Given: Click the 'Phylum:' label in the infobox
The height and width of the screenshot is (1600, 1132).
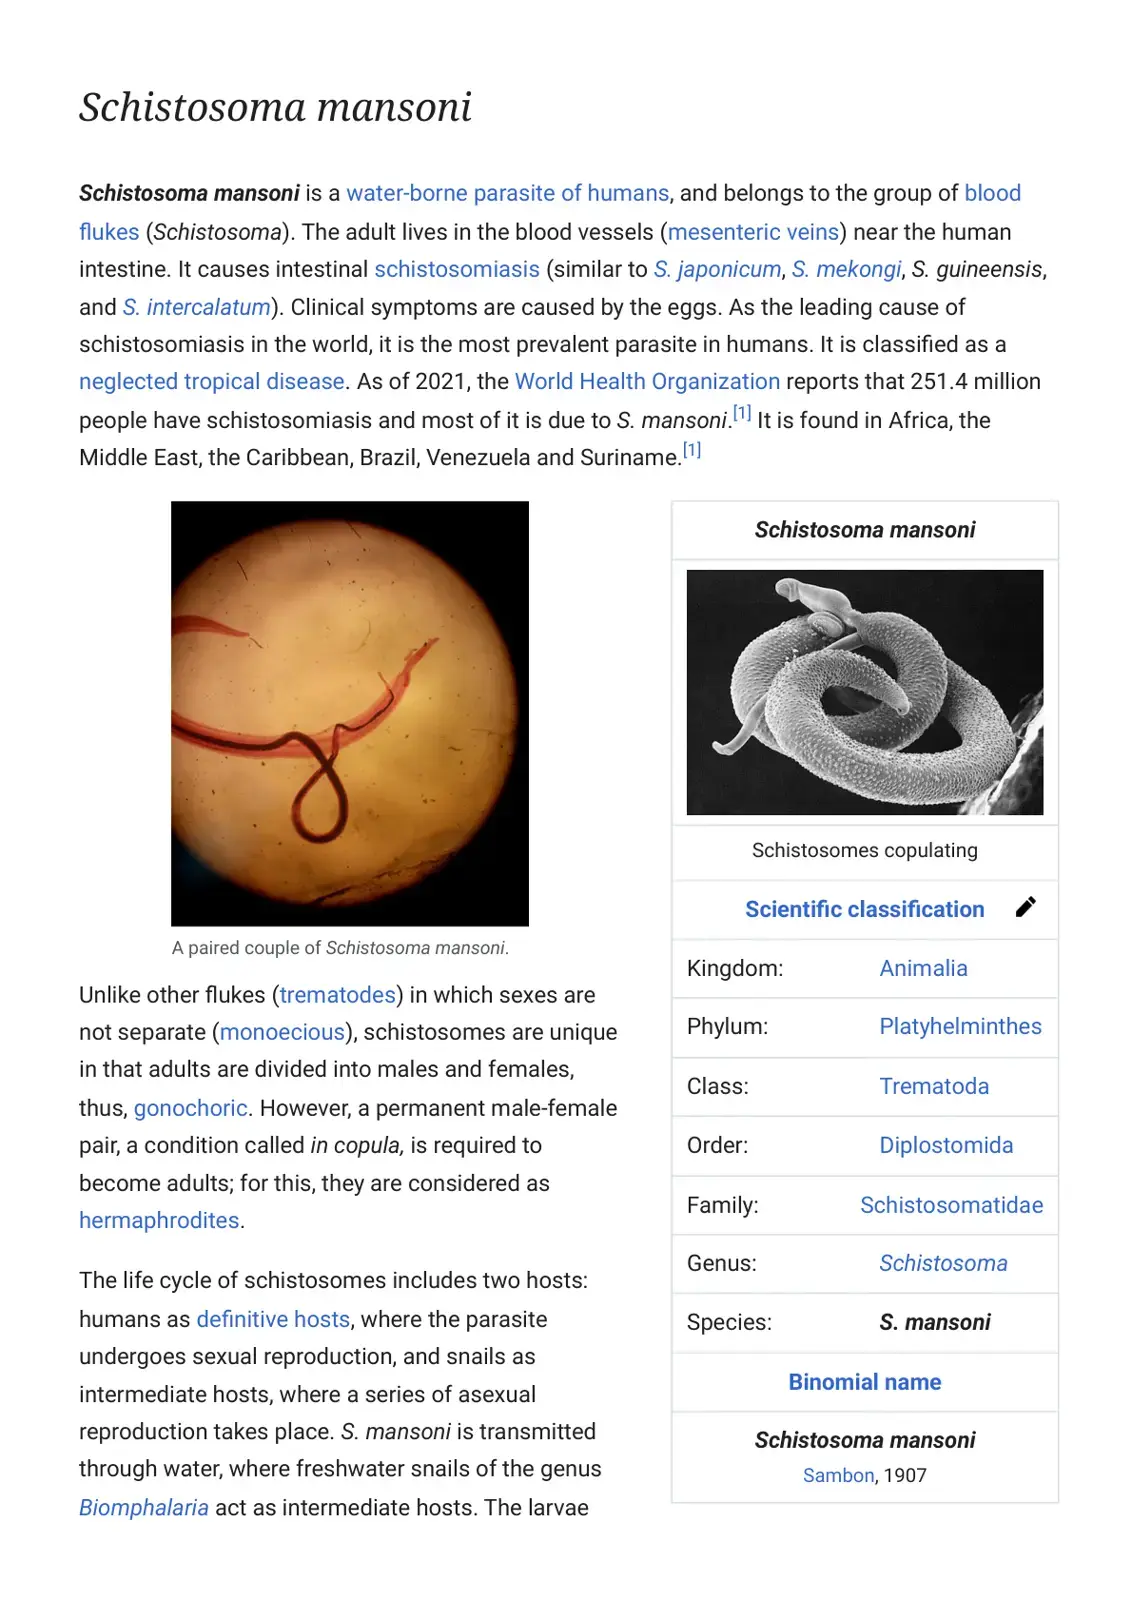Looking at the screenshot, I should [727, 1026].
